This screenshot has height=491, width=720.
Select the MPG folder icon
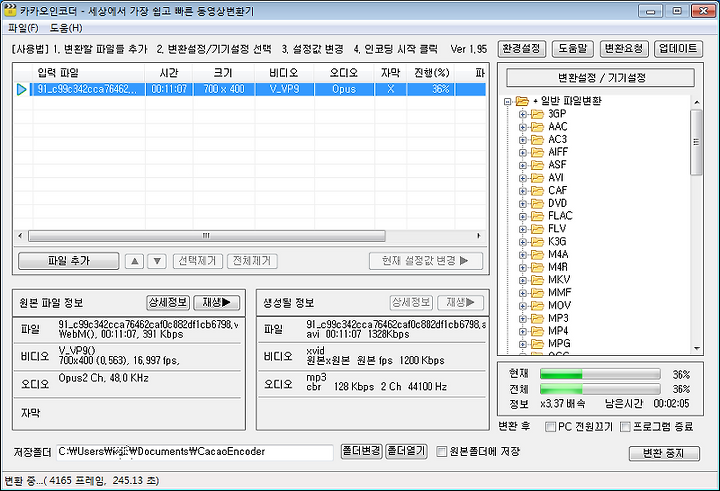pyautogui.click(x=537, y=344)
